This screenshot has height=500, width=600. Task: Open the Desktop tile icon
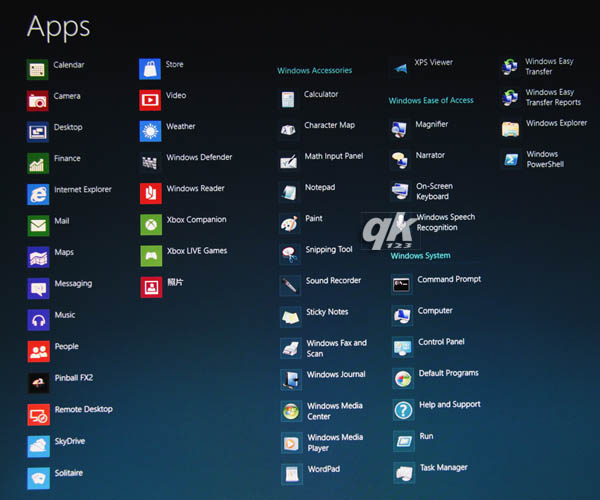(38, 132)
